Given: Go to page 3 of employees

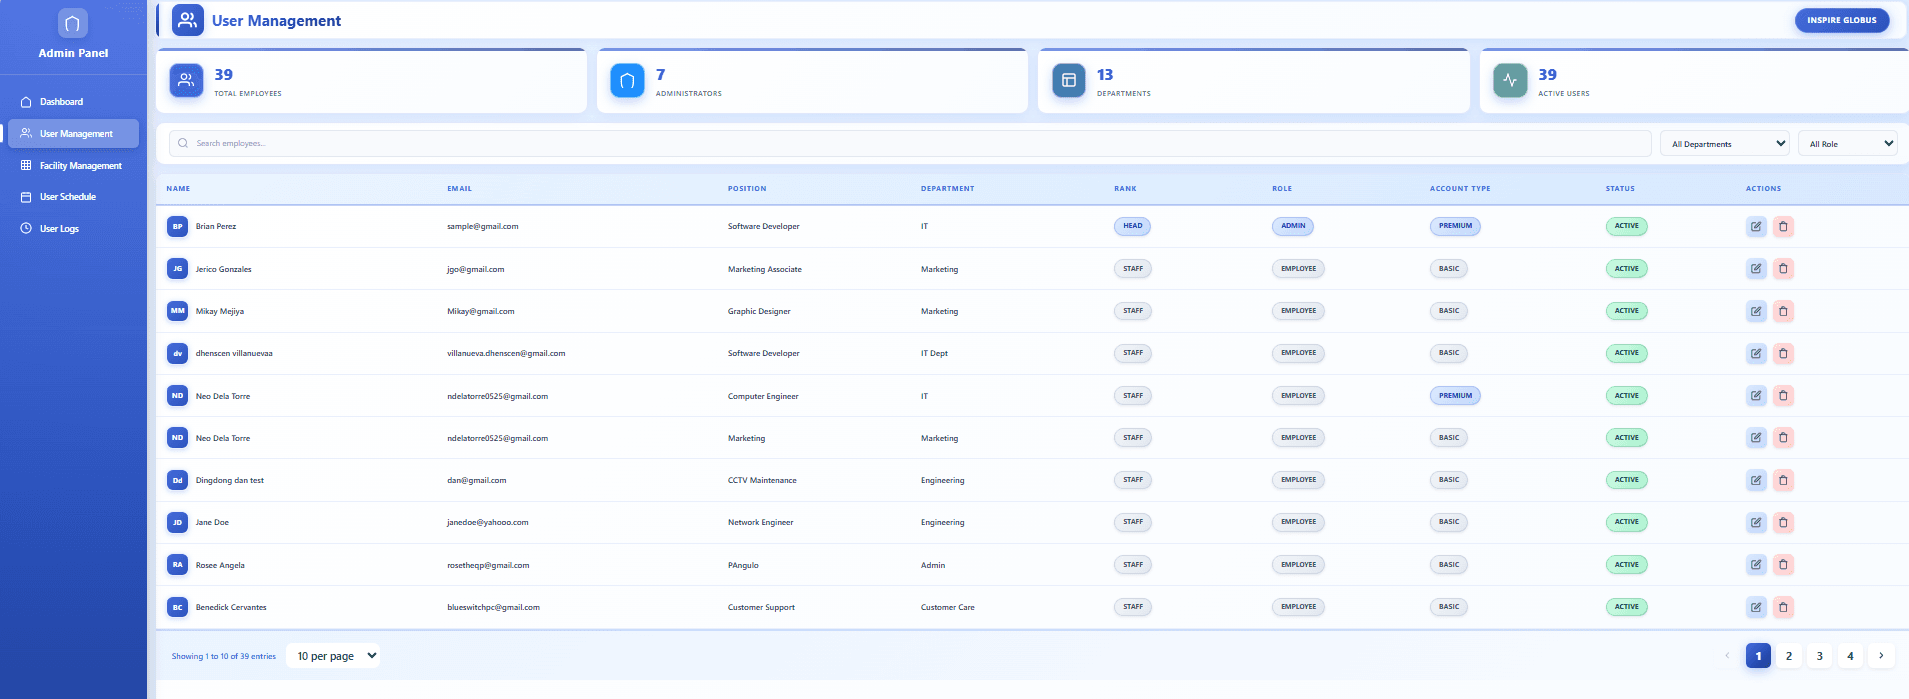Looking at the screenshot, I should (1819, 656).
